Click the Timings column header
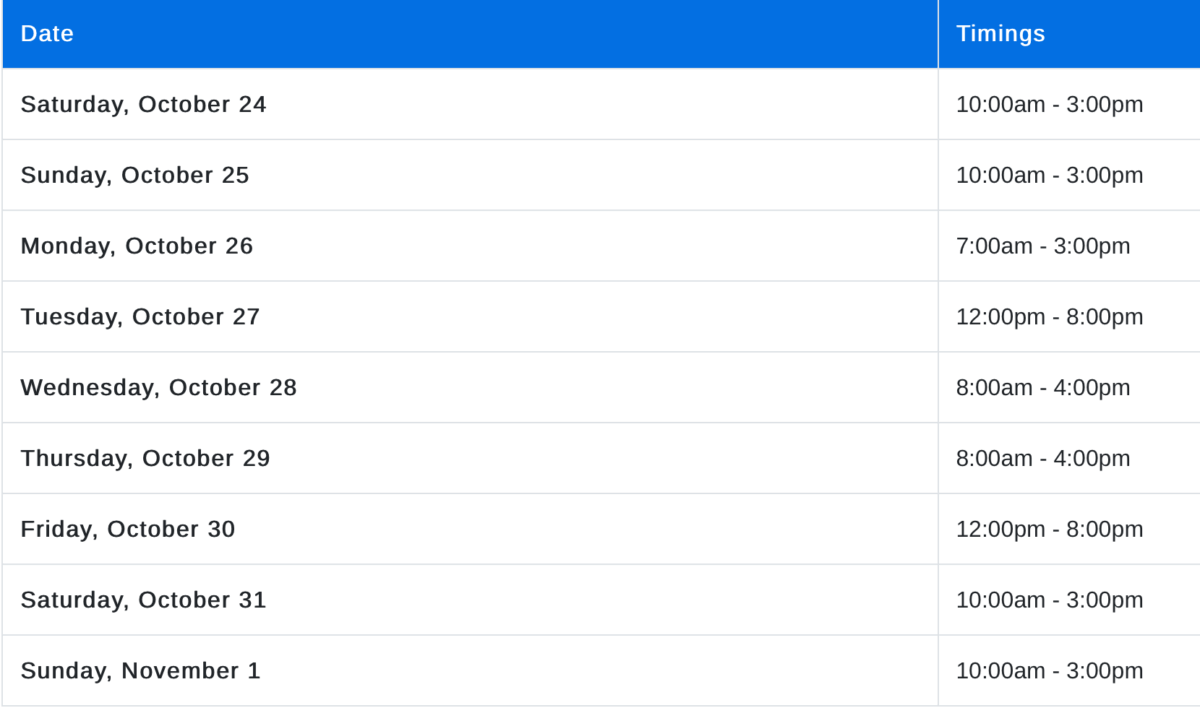1200x708 pixels. 1000,34
